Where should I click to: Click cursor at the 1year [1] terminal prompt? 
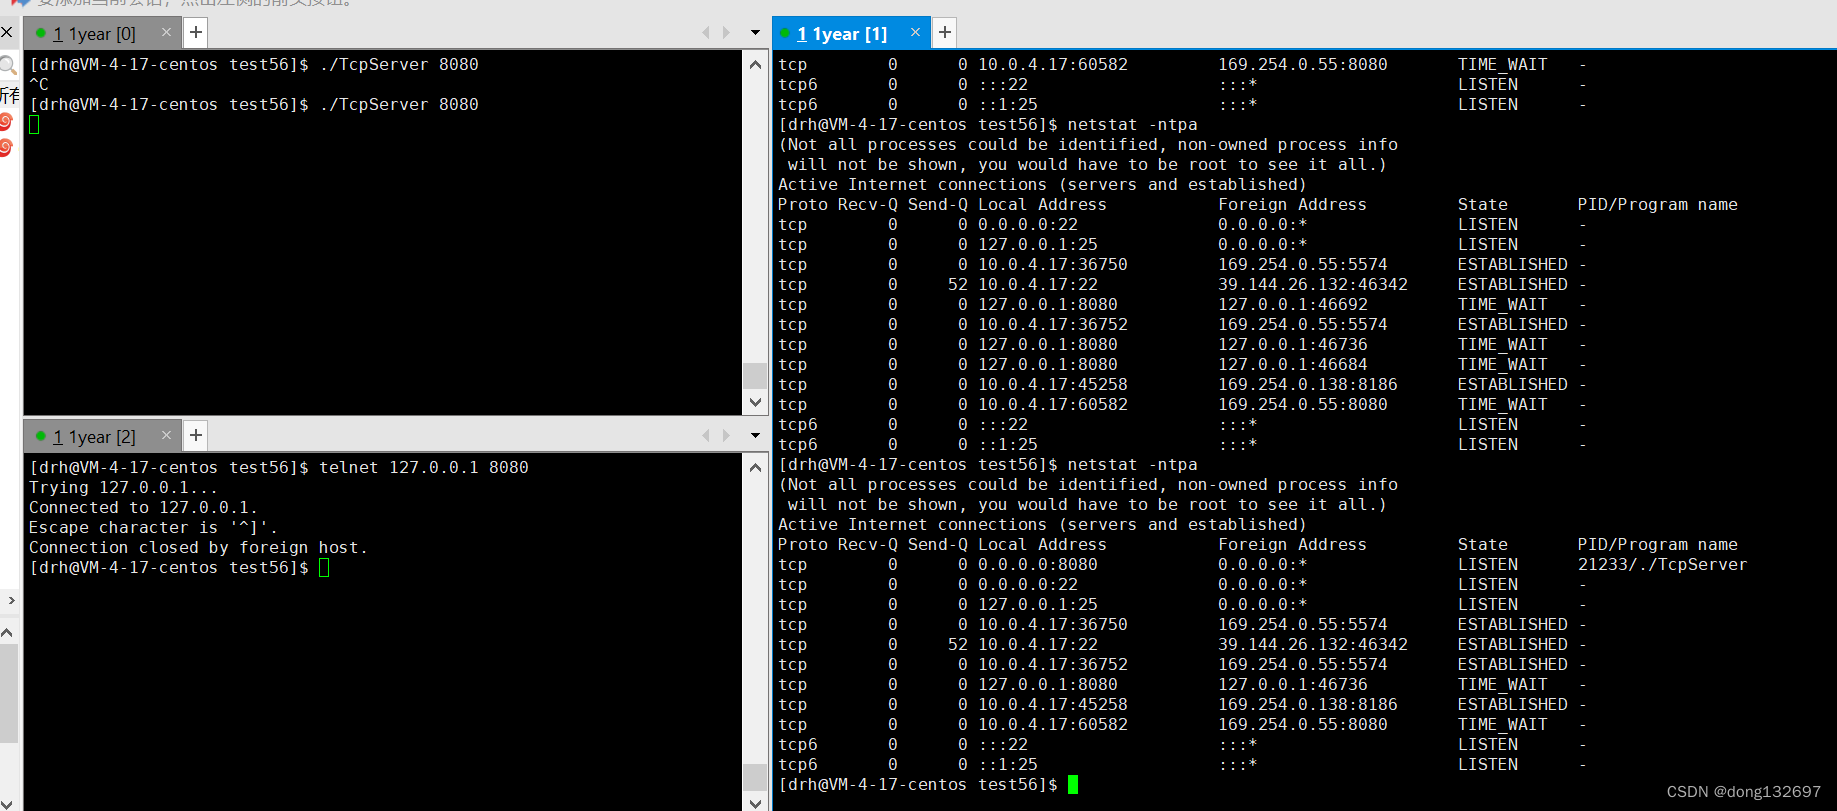(1073, 784)
